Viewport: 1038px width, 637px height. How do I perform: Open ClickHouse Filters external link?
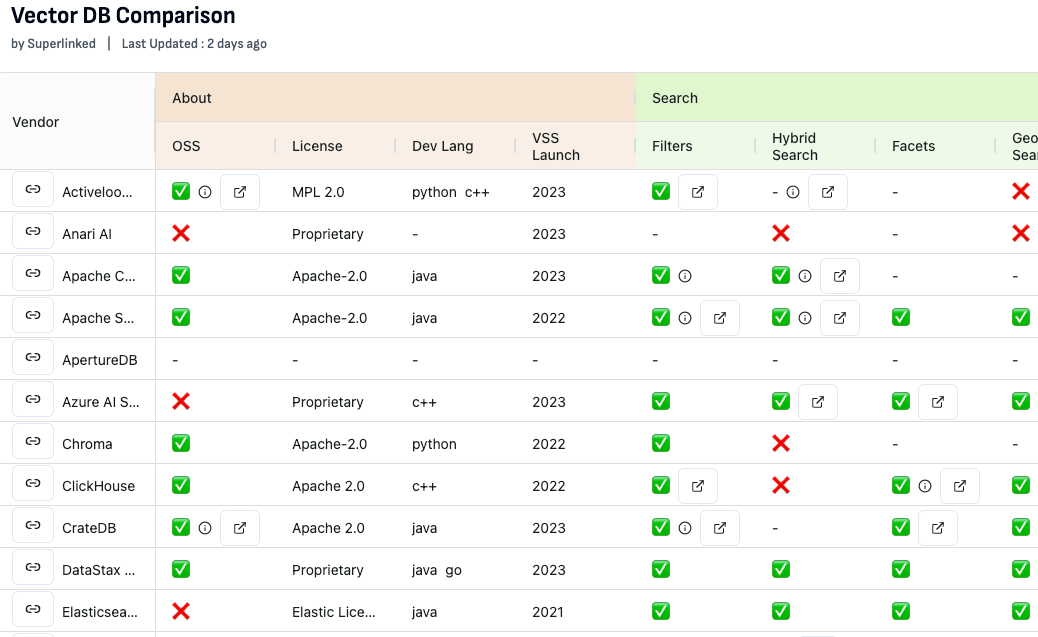pyautogui.click(x=698, y=486)
